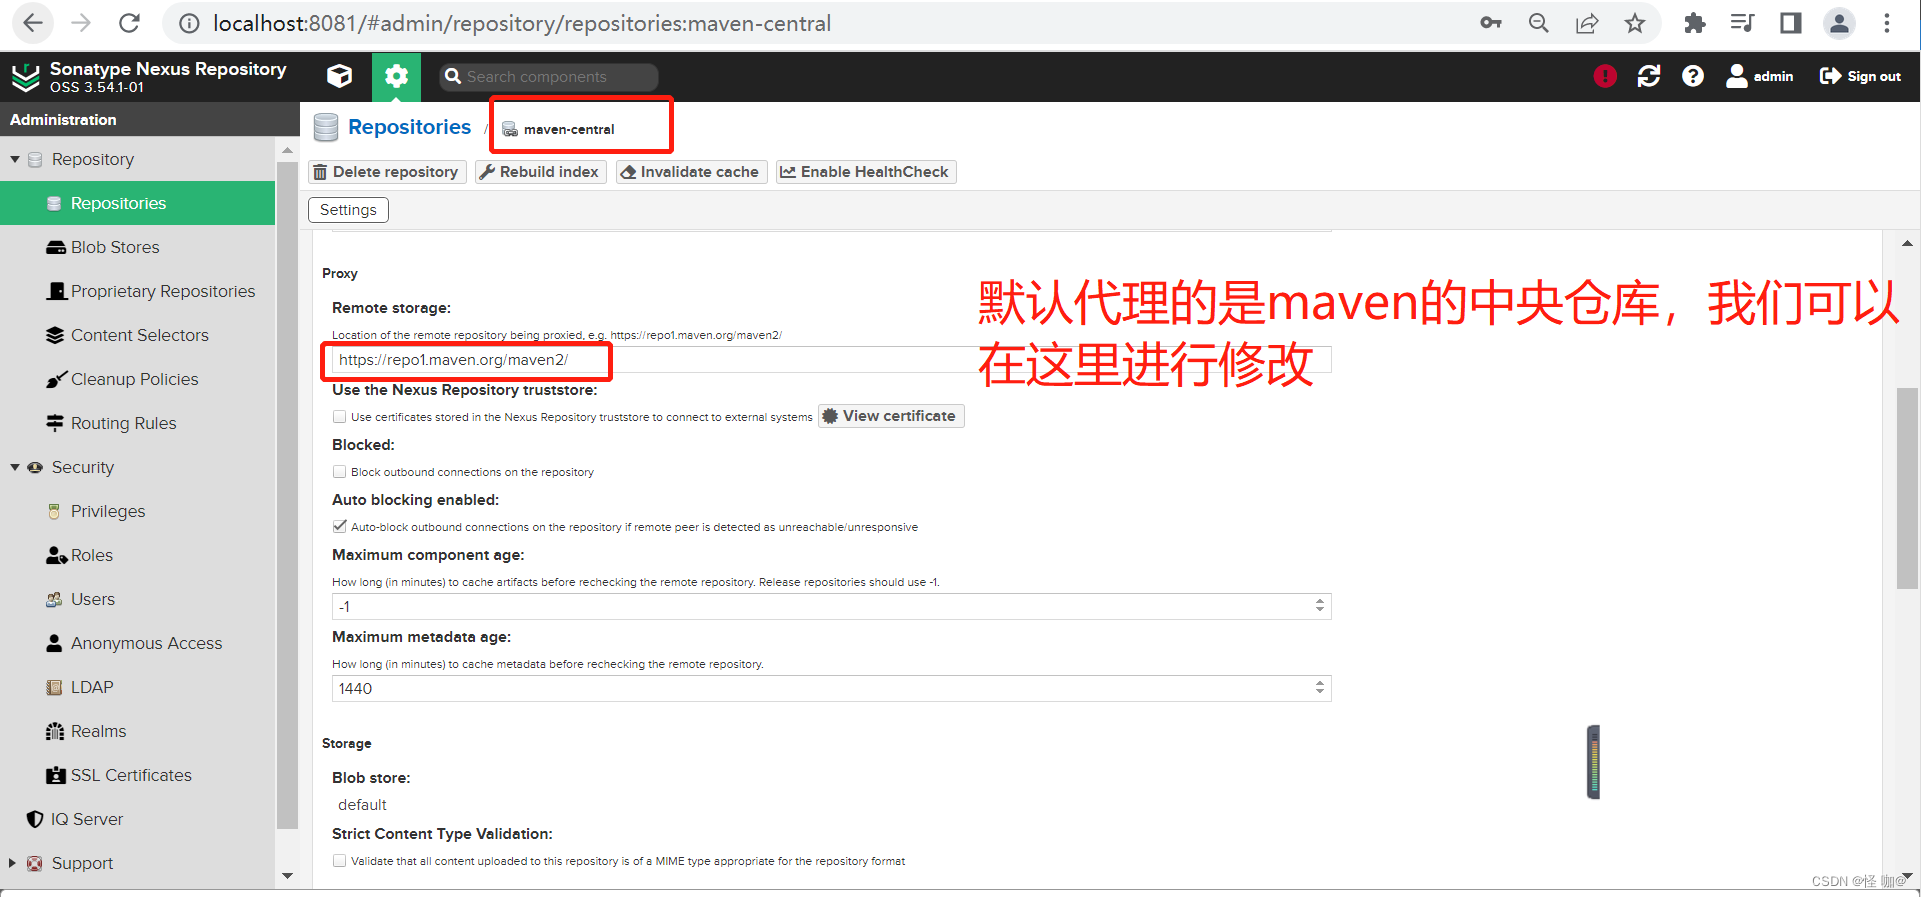The width and height of the screenshot is (1921, 897).
Task: Expand the Support tree section
Action: [x=13, y=863]
